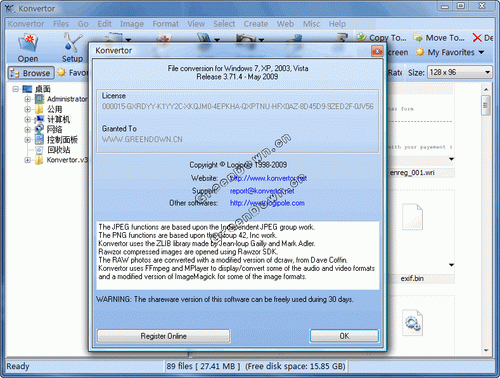Select the Browse tab button
The width and height of the screenshot is (500, 378).
pyautogui.click(x=31, y=73)
